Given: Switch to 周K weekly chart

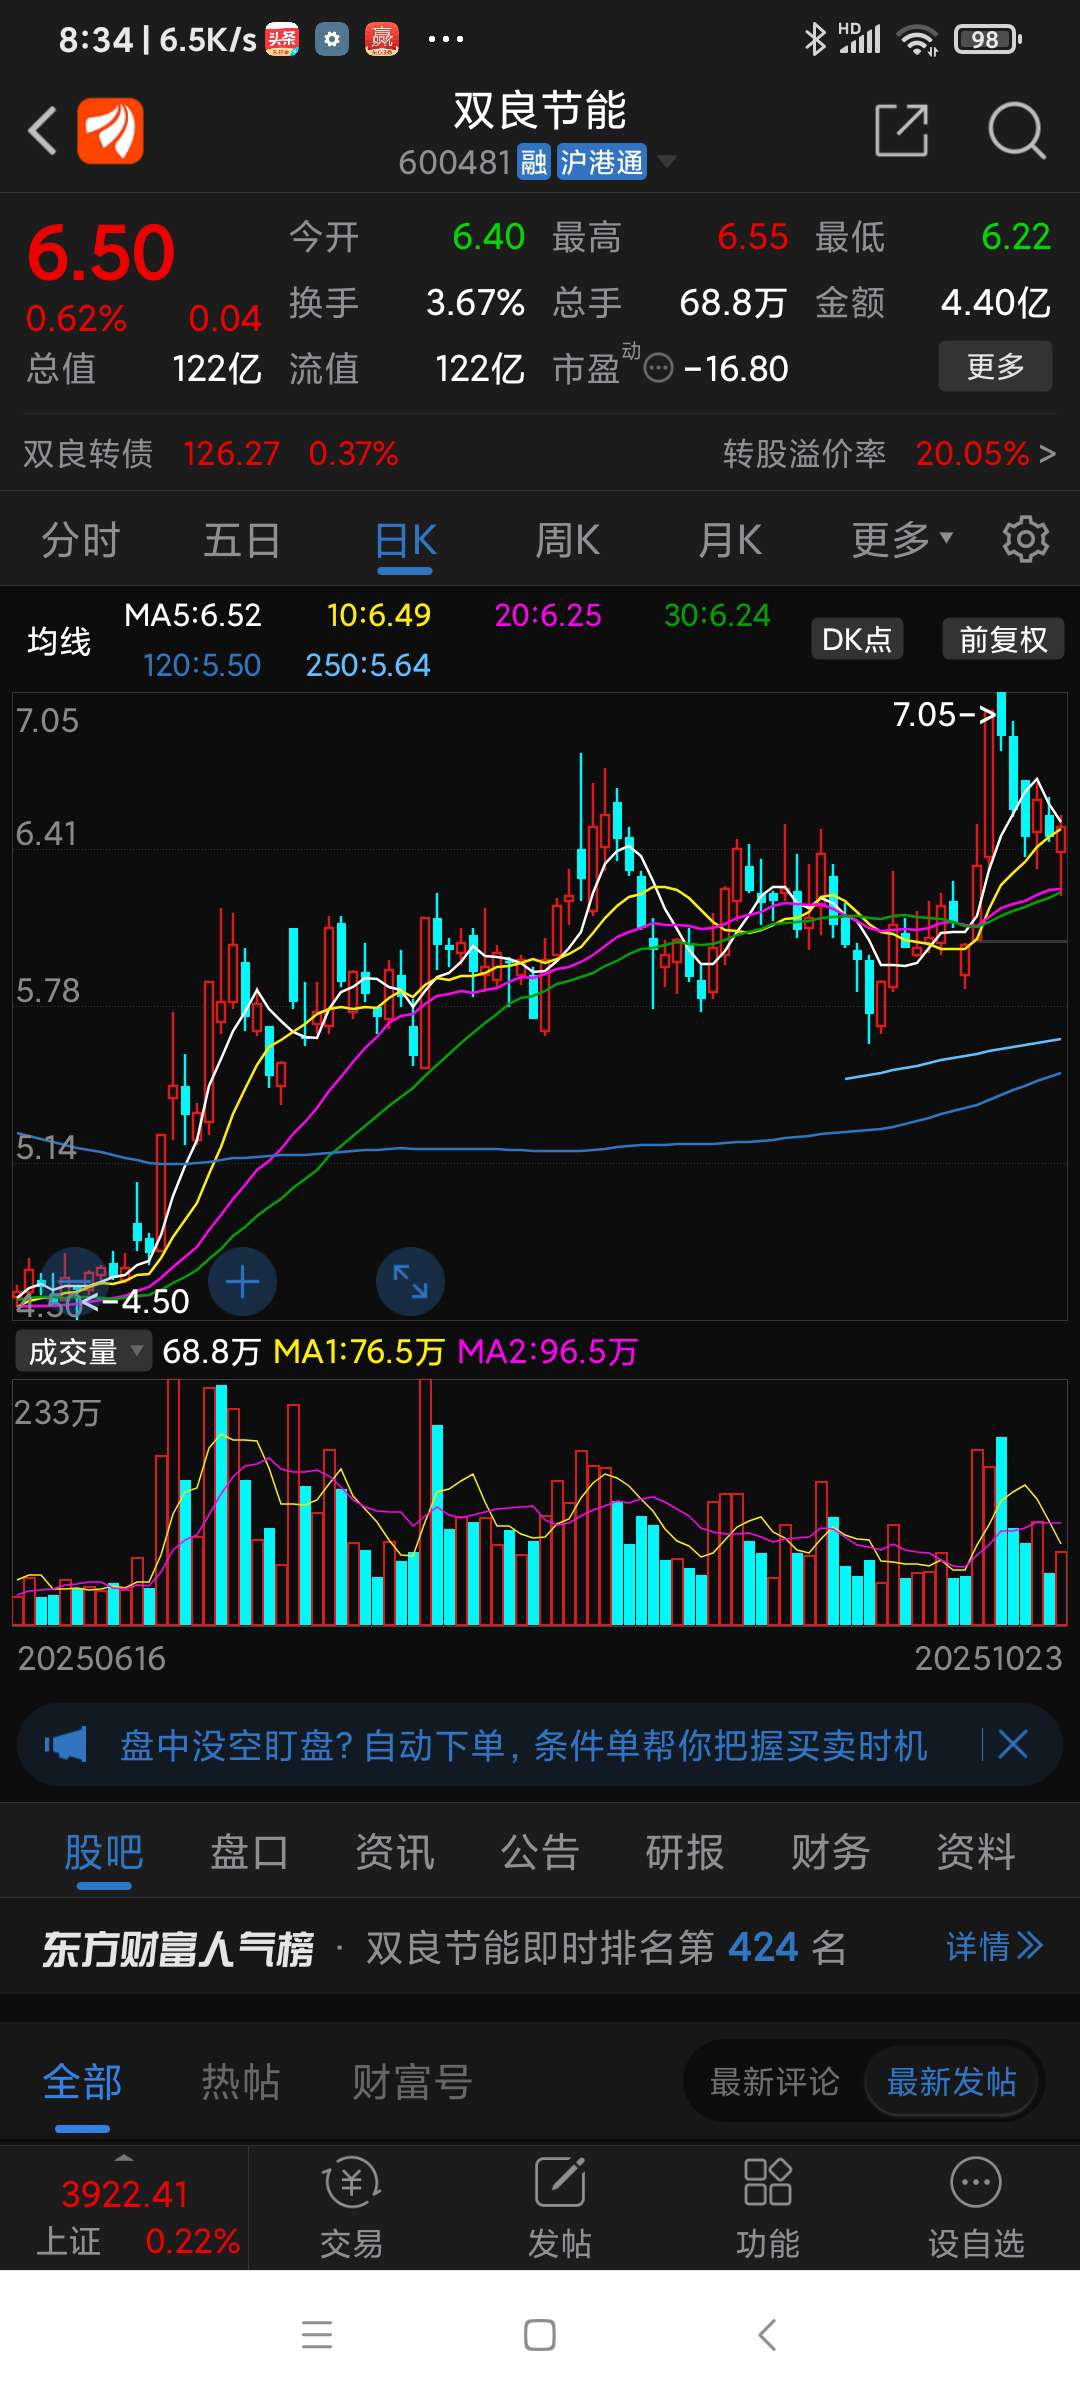Looking at the screenshot, I should click(x=567, y=540).
